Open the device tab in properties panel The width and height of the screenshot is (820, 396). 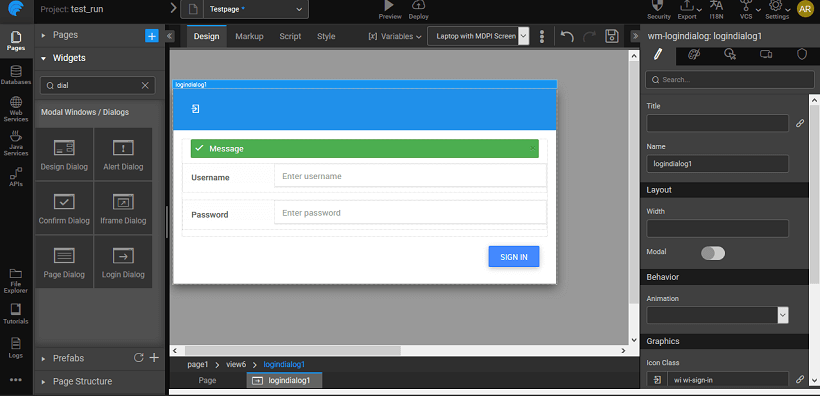pyautogui.click(x=766, y=54)
